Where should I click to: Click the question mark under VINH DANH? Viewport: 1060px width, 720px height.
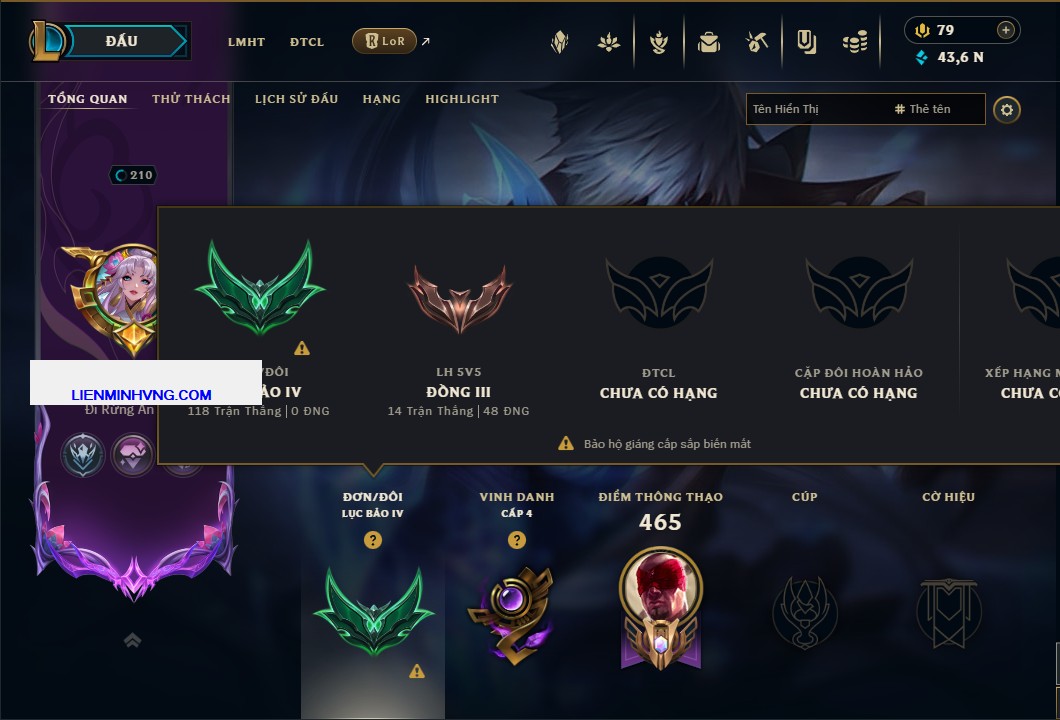[516, 539]
